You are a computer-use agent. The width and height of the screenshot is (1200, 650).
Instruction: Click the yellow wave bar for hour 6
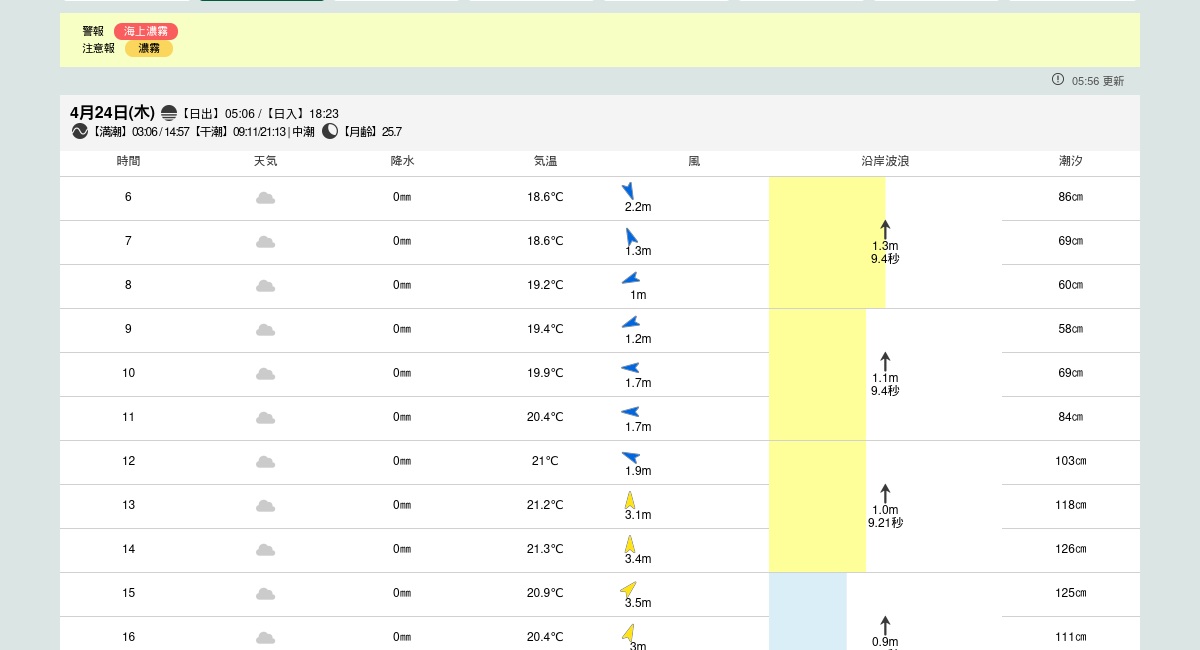(826, 198)
